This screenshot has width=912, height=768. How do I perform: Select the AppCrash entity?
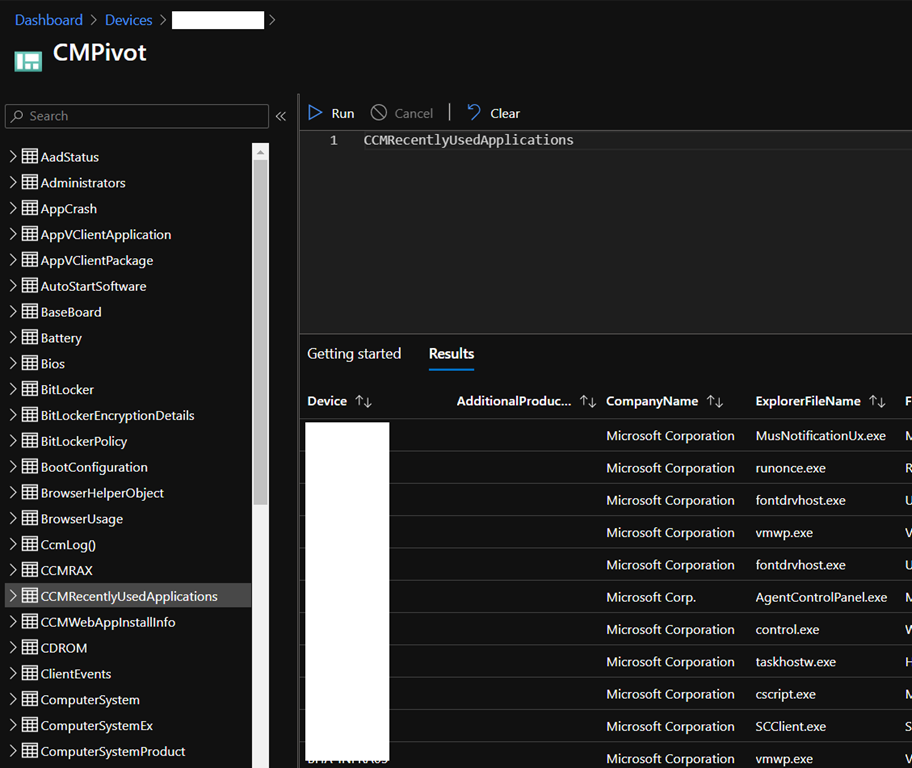point(69,209)
